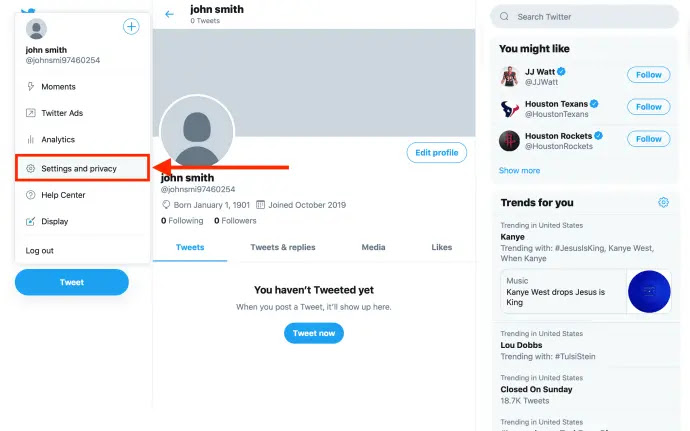Image resolution: width=690 pixels, height=431 pixels.
Task: Click the Moments lightning icon
Action: click(x=30, y=86)
